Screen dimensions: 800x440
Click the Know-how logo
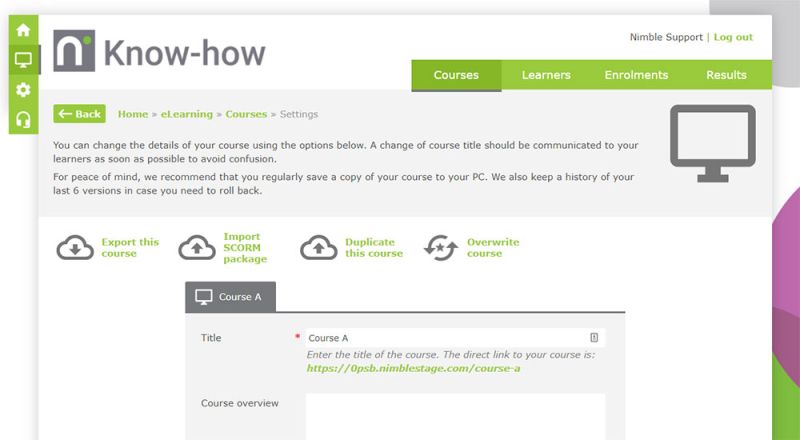(159, 51)
